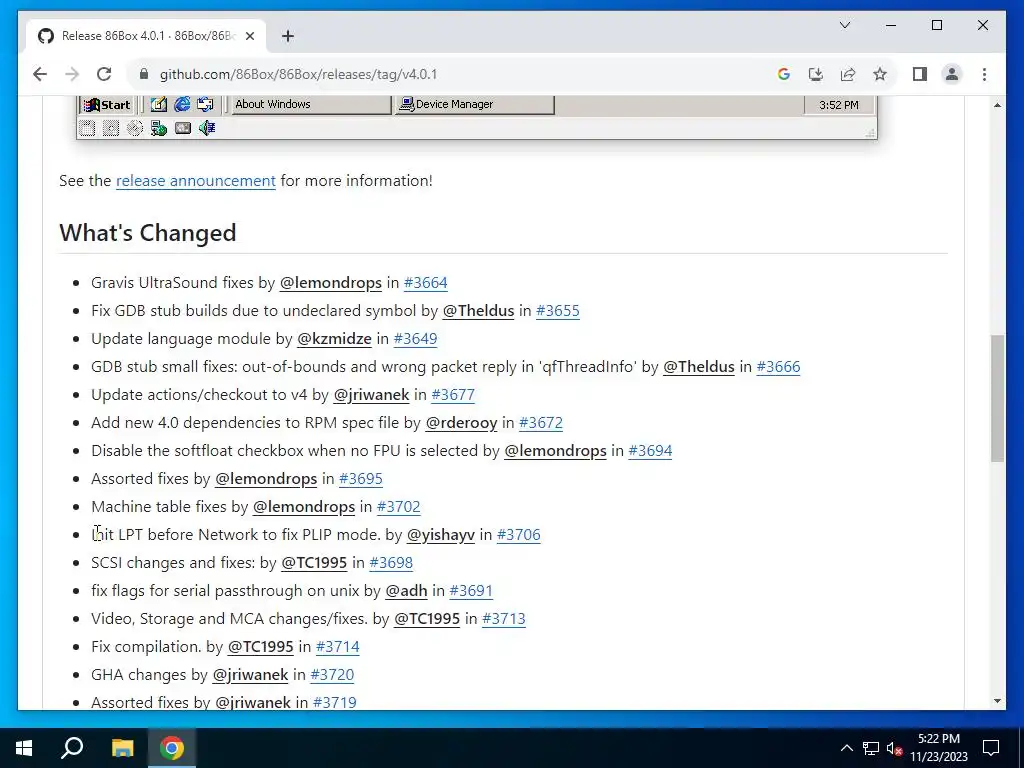View site security lock information
The width and height of the screenshot is (1024, 768).
(144, 74)
